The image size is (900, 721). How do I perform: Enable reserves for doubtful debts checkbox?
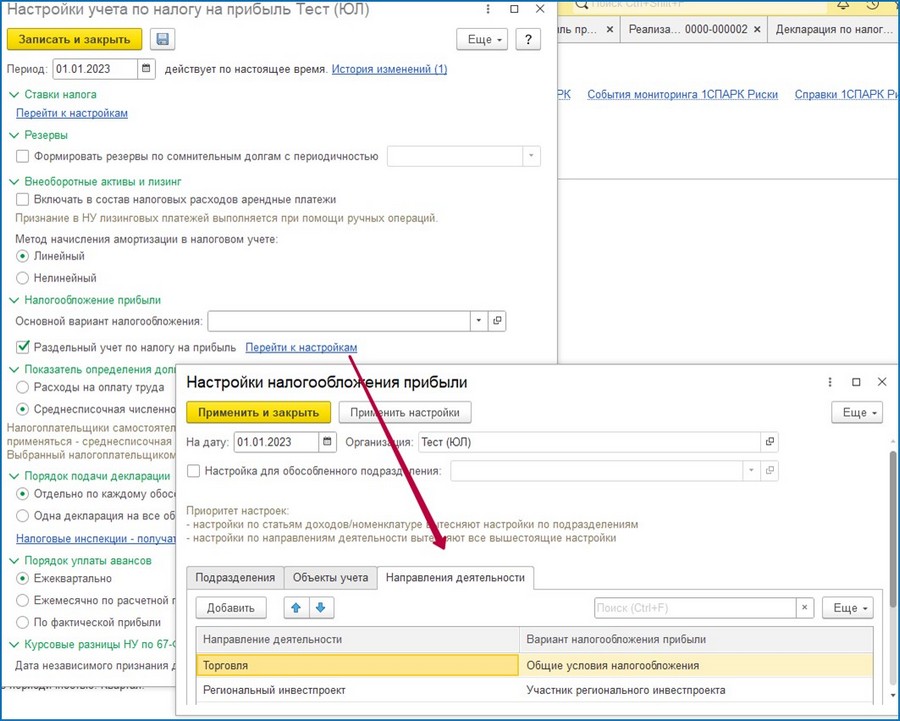click(22, 156)
